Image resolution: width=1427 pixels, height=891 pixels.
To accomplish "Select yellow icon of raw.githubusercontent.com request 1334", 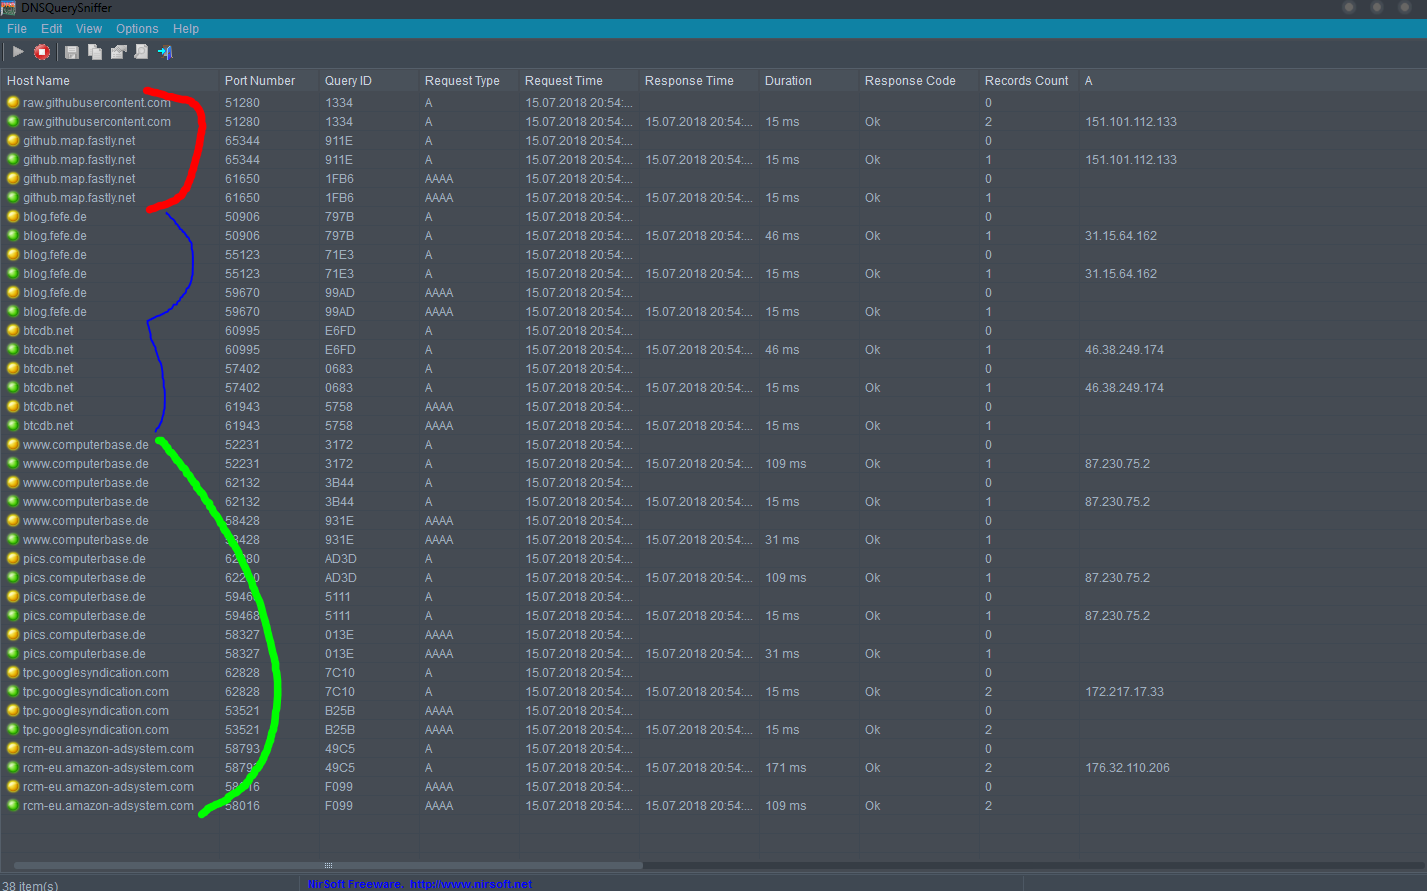I will point(13,102).
